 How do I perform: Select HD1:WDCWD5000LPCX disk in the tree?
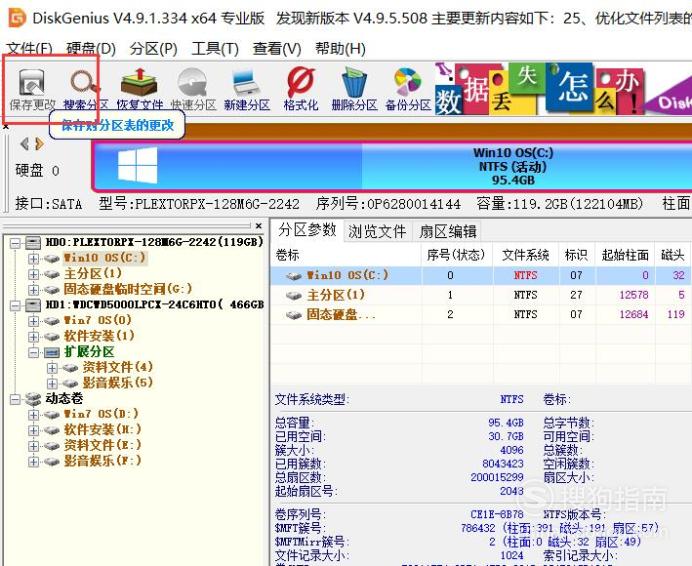(154, 305)
